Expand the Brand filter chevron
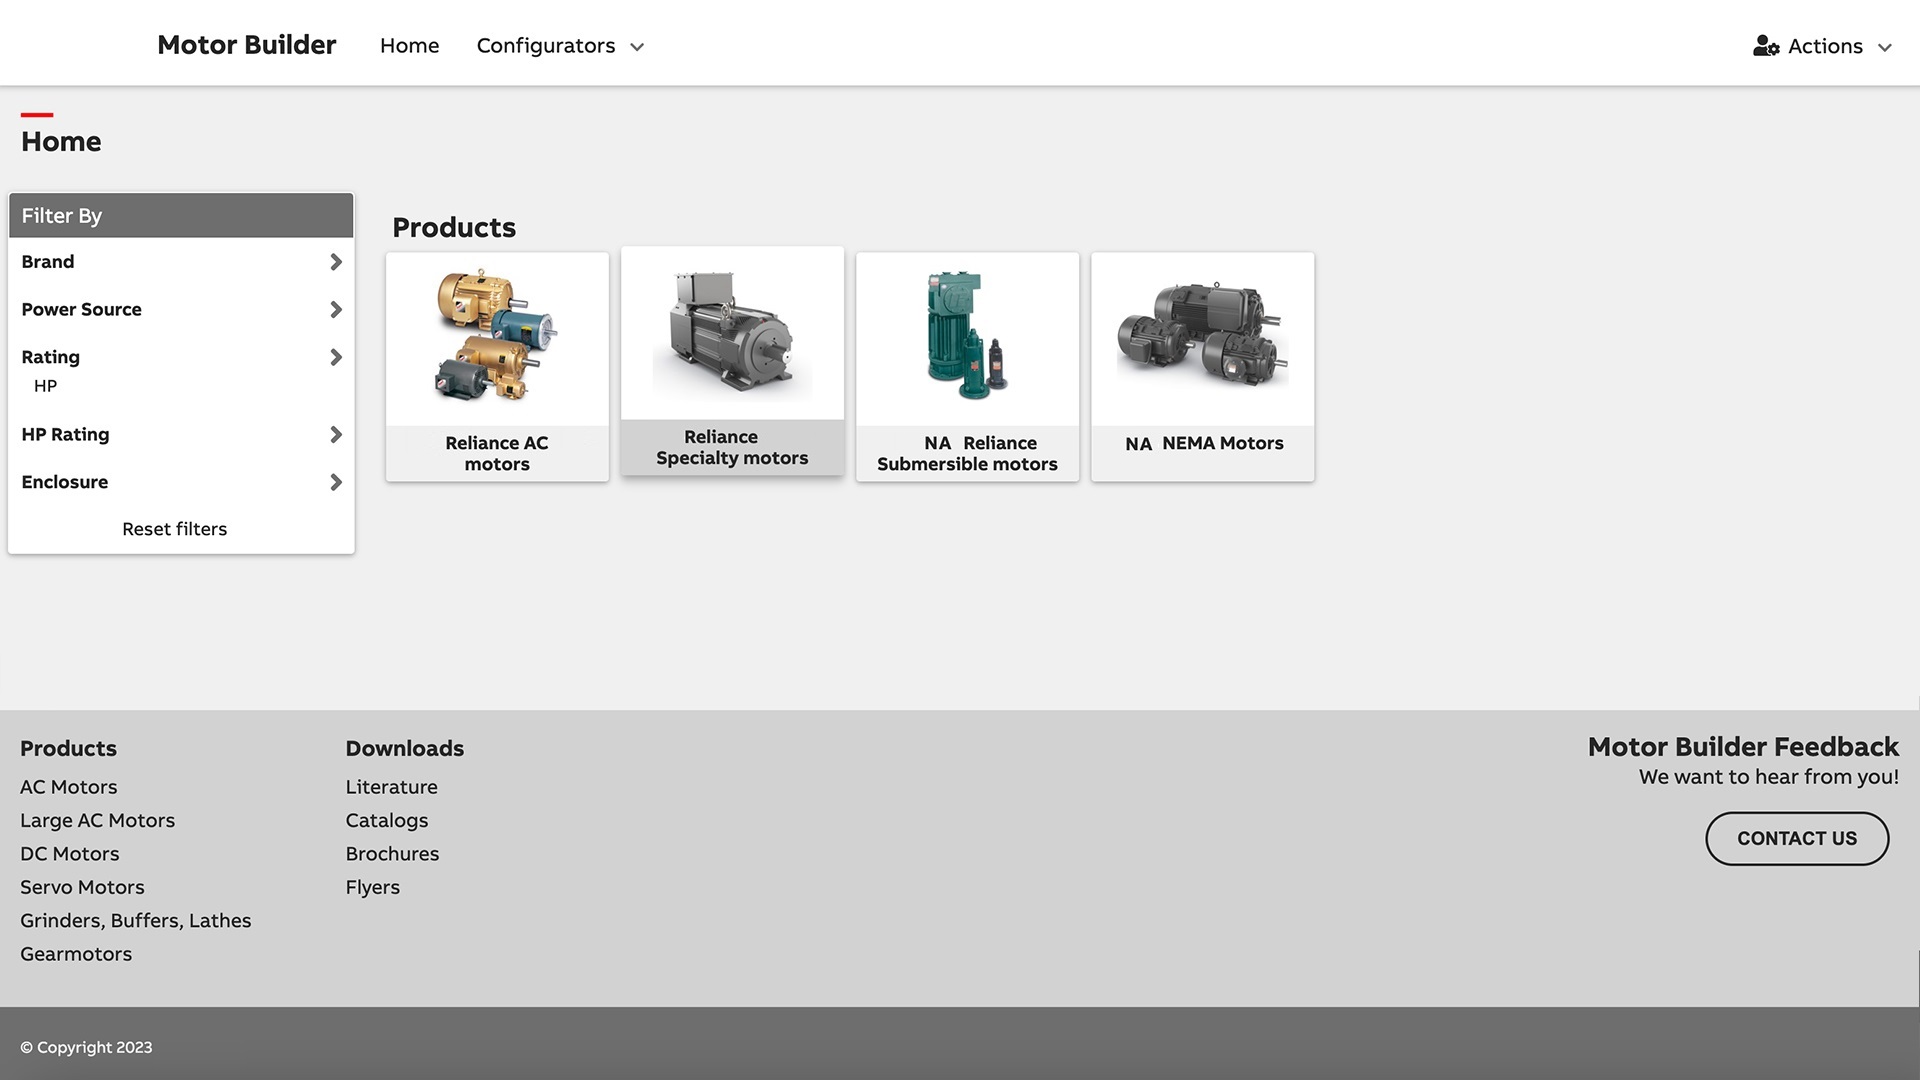Viewport: 1920px width, 1080px height. pyautogui.click(x=336, y=262)
